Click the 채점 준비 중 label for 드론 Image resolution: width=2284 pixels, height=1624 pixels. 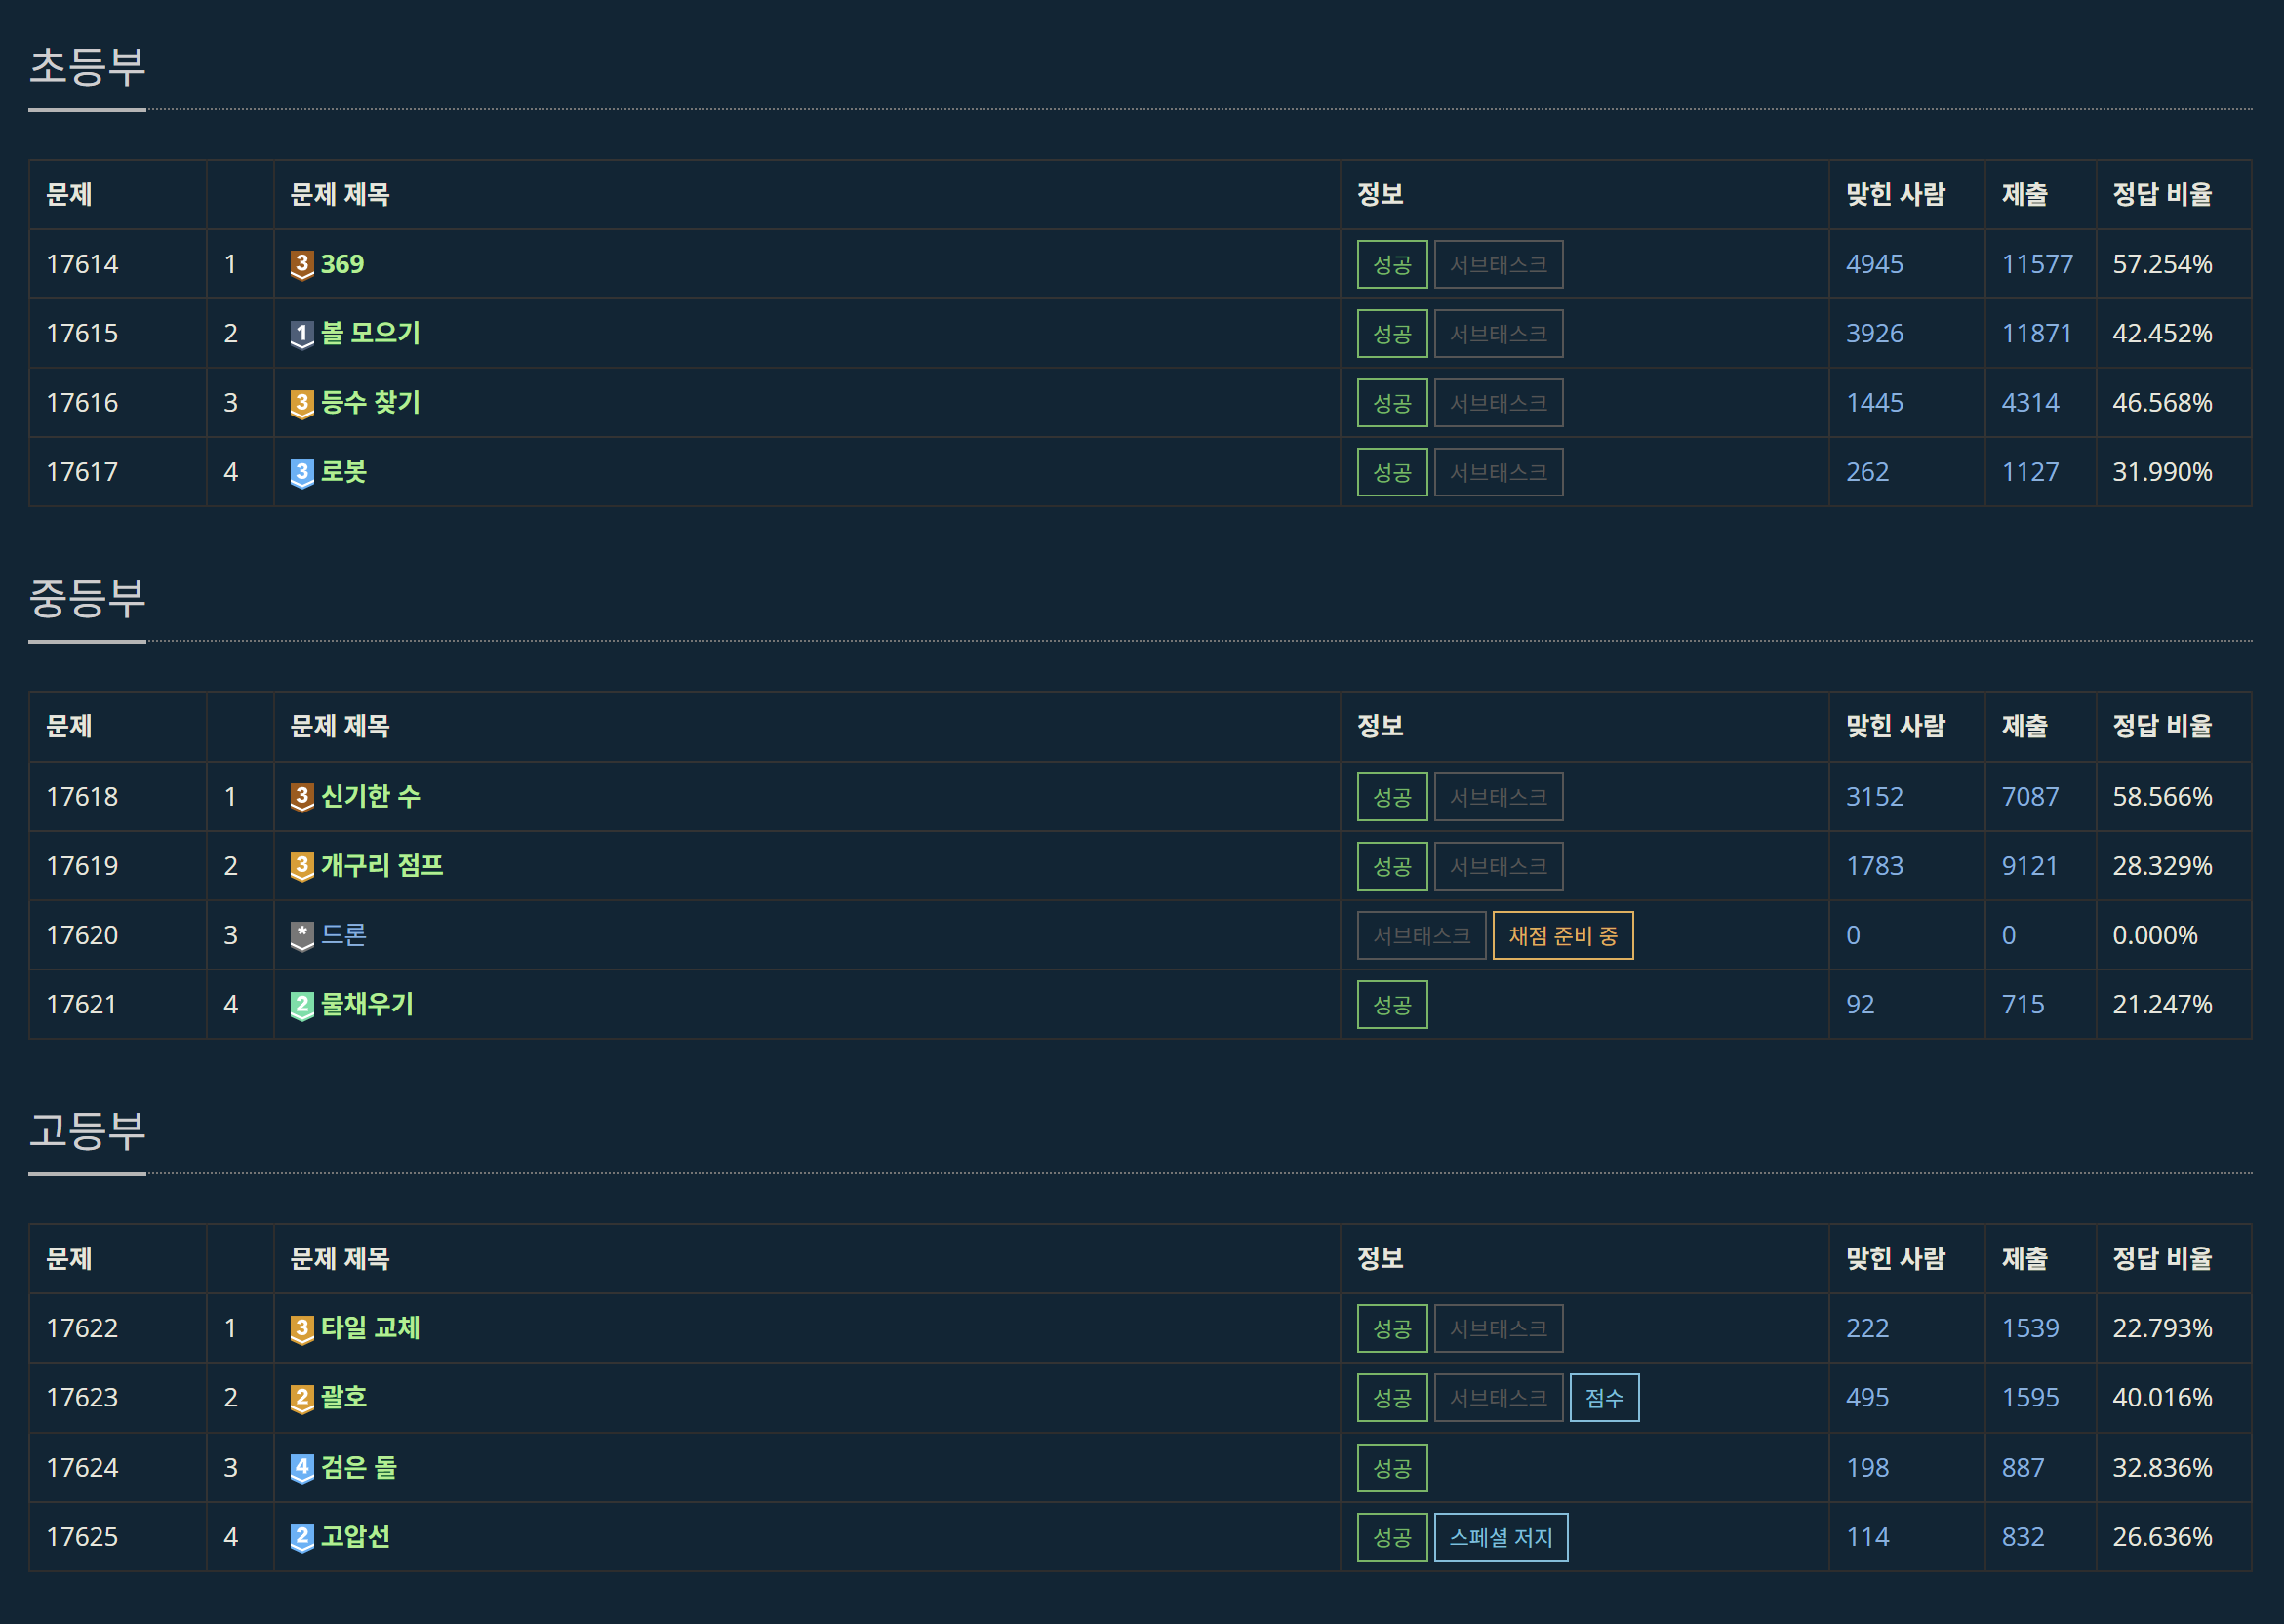1562,936
